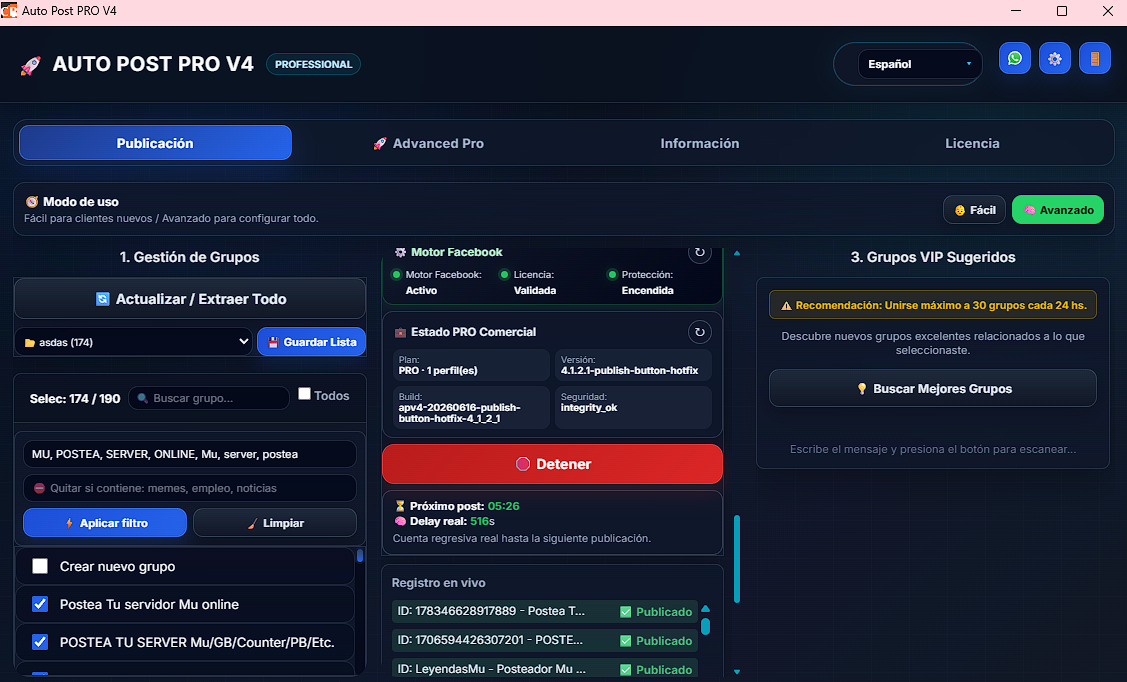Click the Registro en vivo scroll up arrow
The width and height of the screenshot is (1127, 682).
(705, 609)
